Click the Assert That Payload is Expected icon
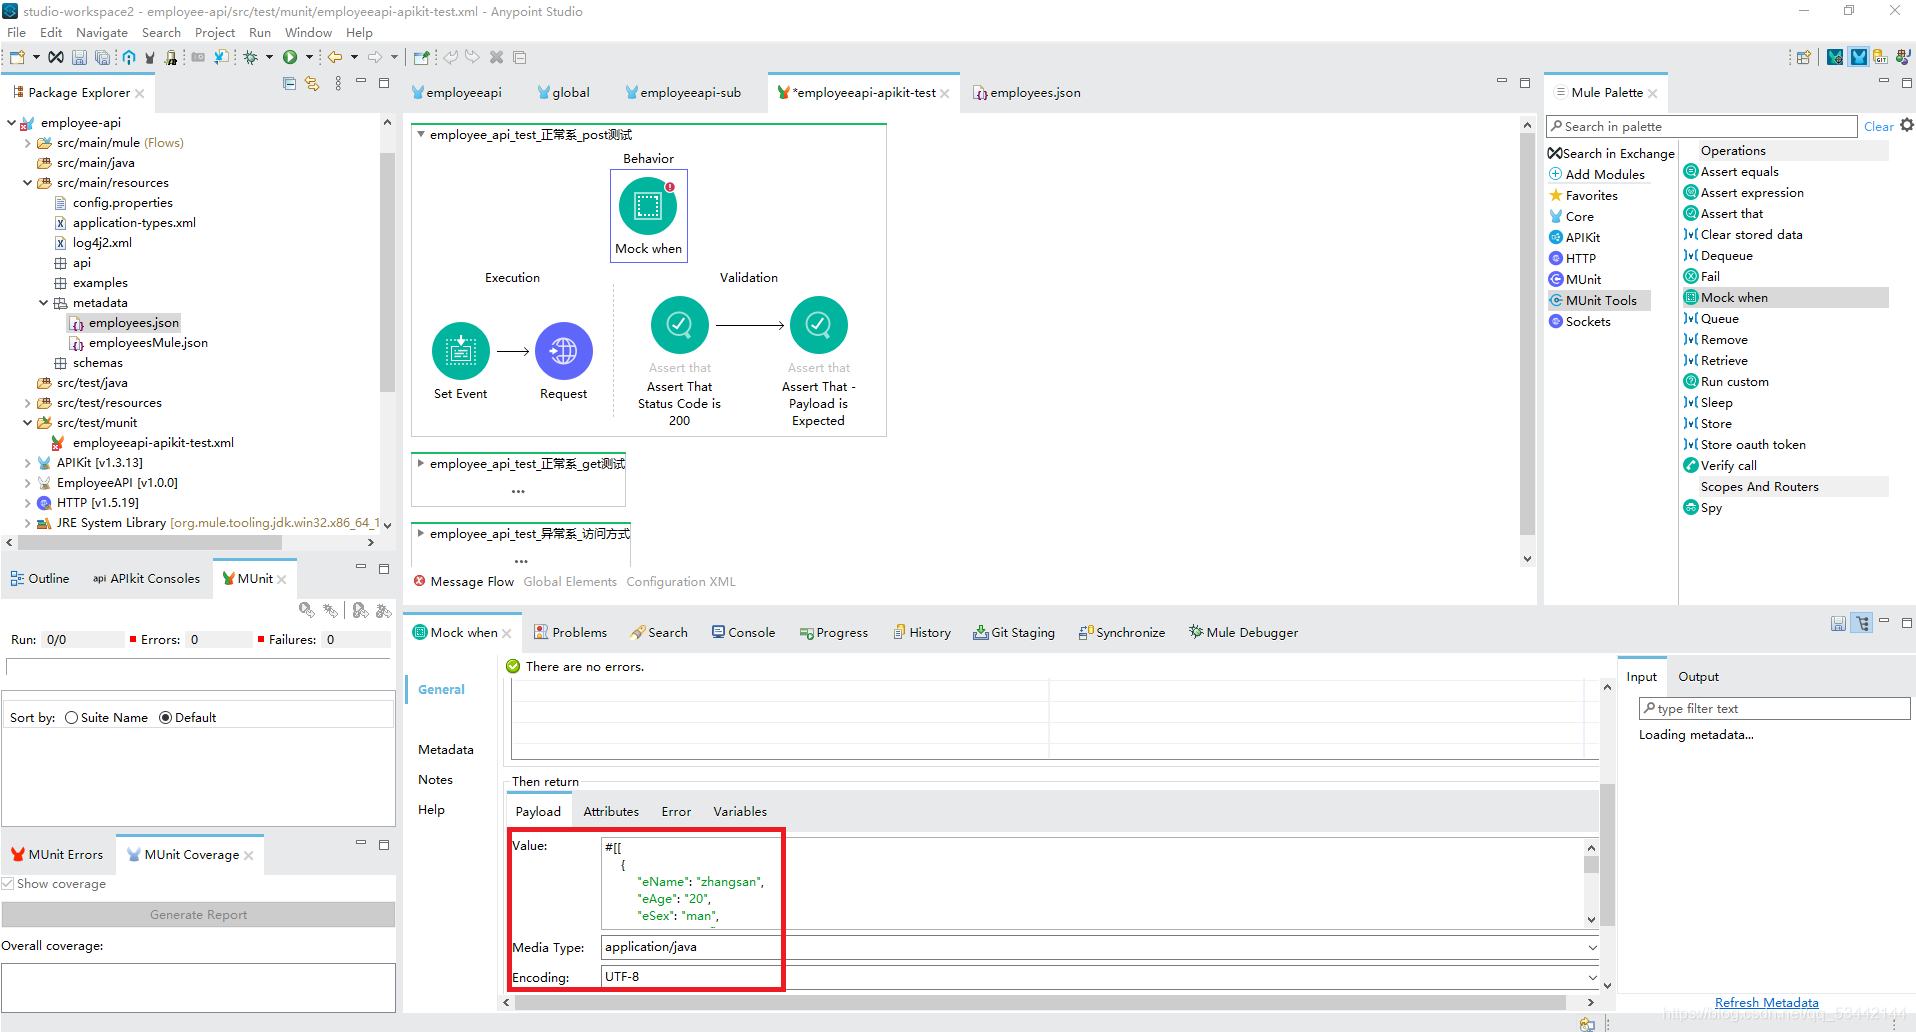 pos(819,325)
